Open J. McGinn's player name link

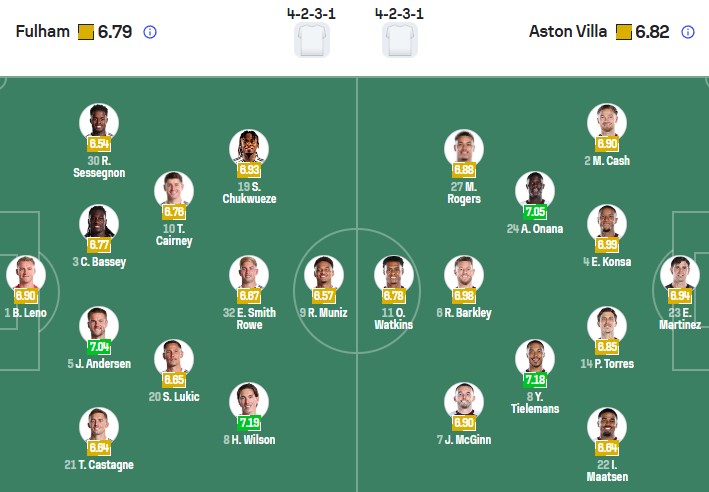tap(467, 440)
